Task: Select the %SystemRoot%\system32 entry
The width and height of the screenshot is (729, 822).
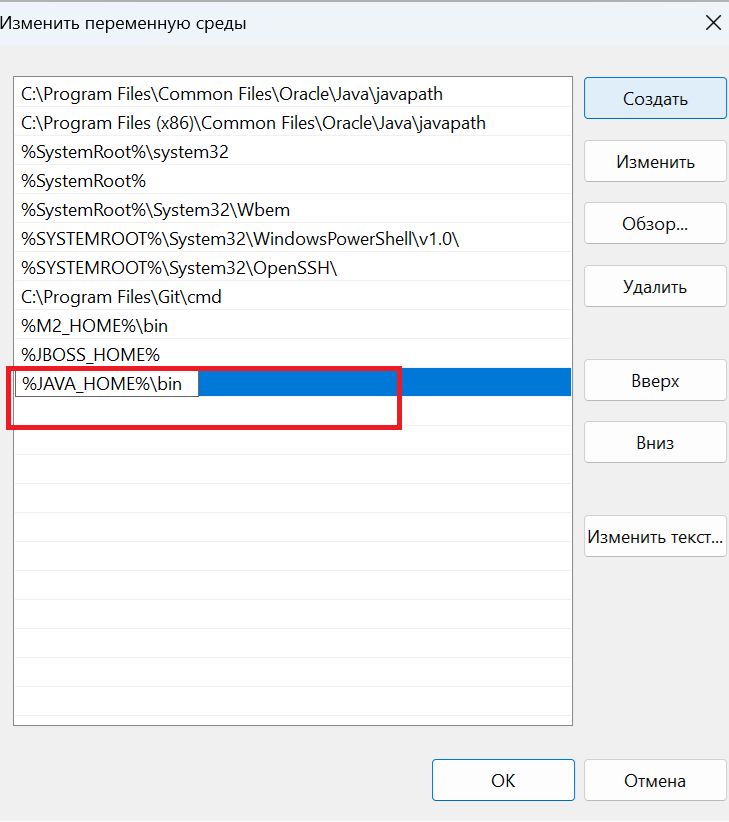Action: [x=125, y=152]
